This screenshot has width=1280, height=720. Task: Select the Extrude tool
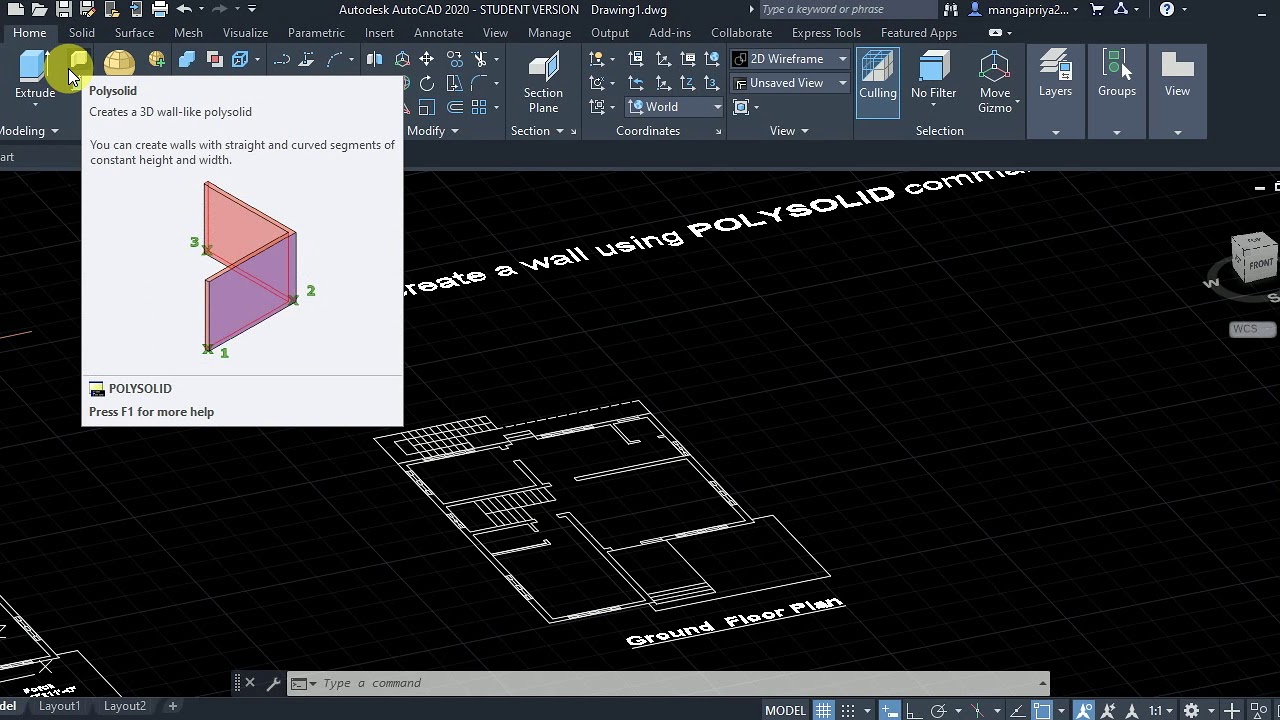pos(34,75)
